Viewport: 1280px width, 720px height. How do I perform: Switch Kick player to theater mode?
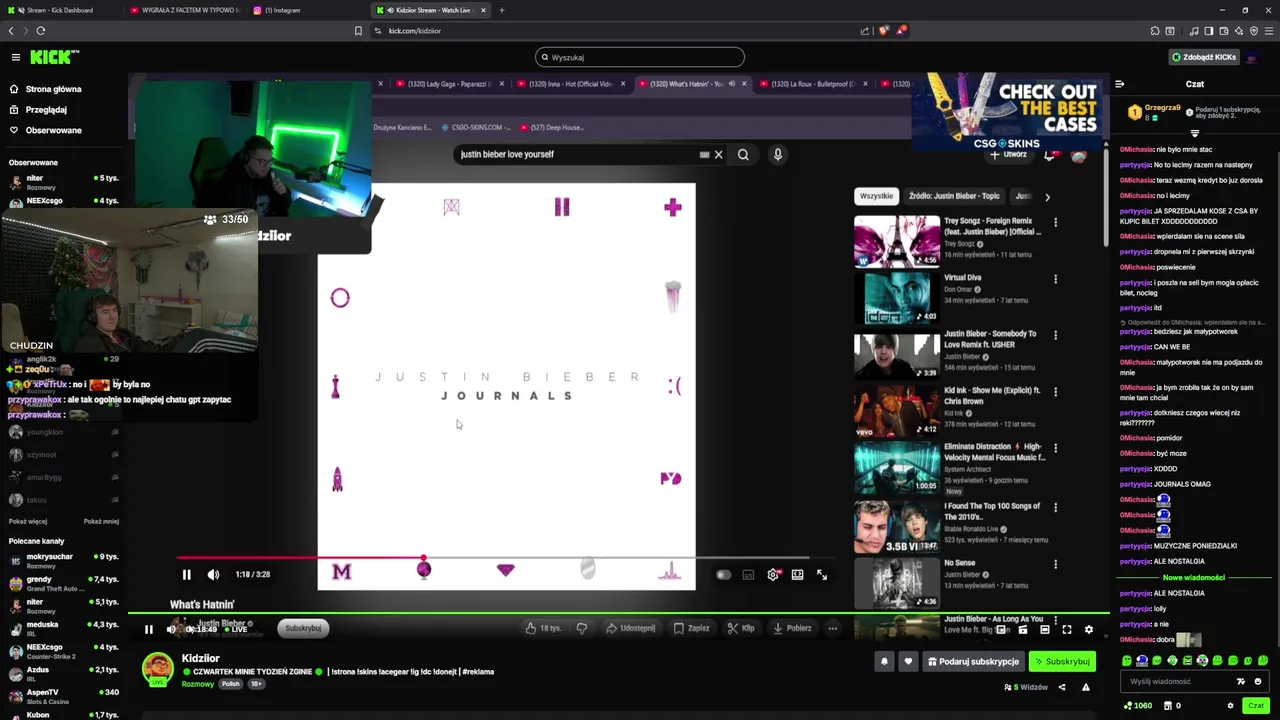click(1045, 630)
